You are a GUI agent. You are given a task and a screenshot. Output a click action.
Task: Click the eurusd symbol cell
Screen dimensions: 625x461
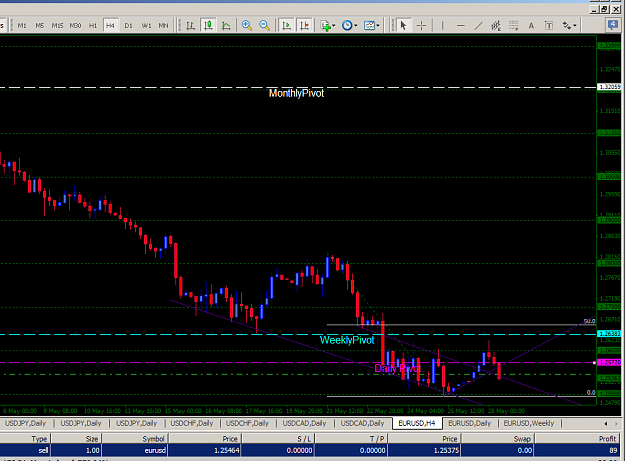tap(135, 450)
